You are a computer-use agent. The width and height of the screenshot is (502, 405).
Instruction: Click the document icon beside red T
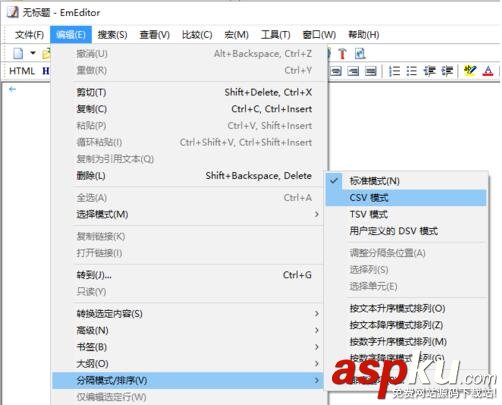point(360,54)
